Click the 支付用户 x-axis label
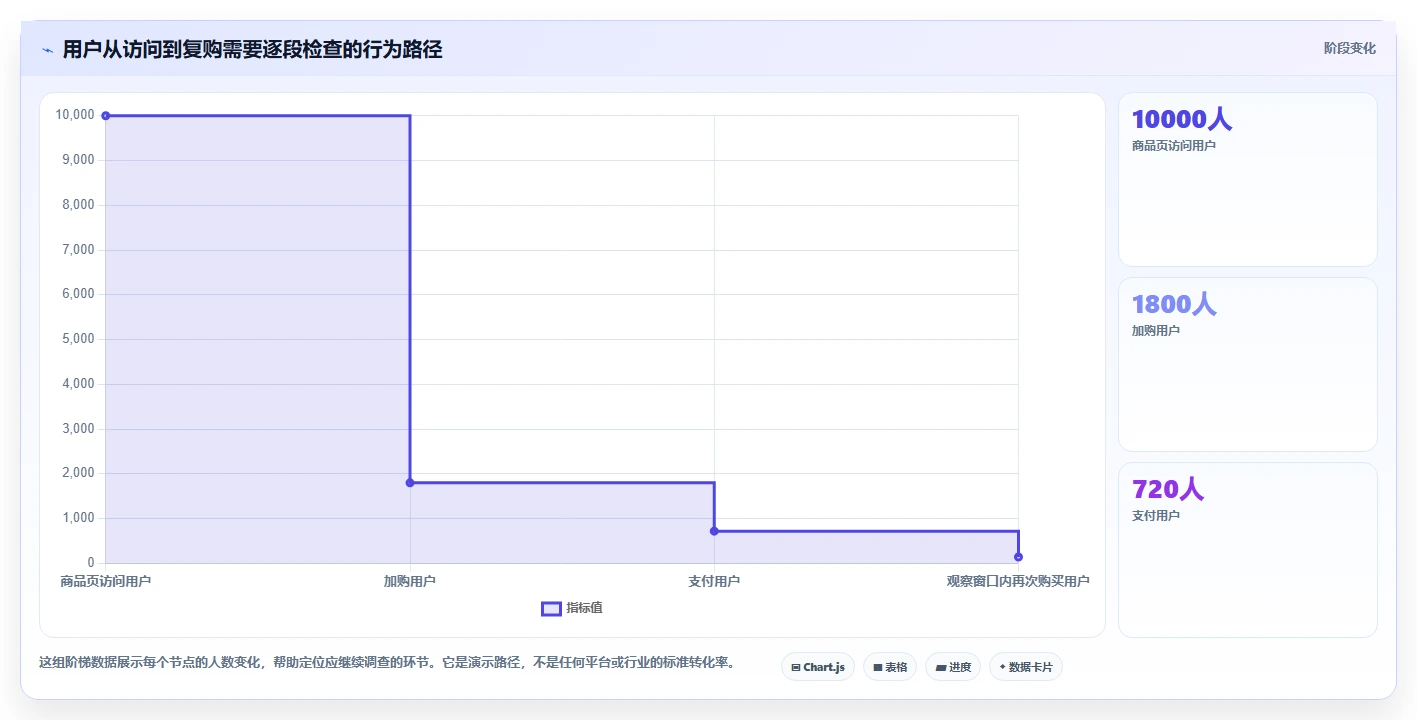Screen dimensions: 1417x720 pyautogui.click(x=714, y=581)
